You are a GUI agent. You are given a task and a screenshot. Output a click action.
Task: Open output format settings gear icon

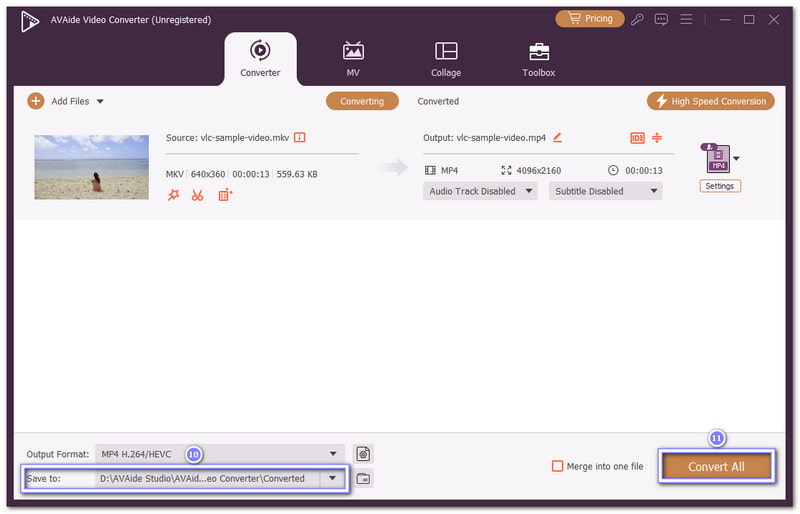(x=364, y=454)
